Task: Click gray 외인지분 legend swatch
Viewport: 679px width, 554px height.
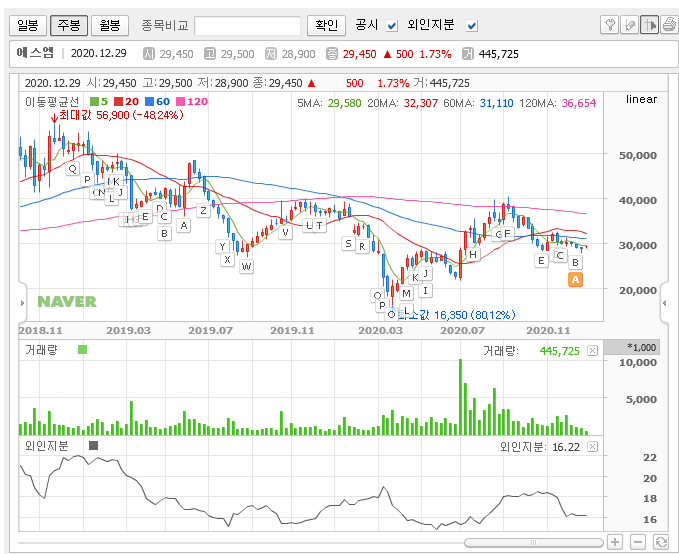Action: tap(93, 445)
